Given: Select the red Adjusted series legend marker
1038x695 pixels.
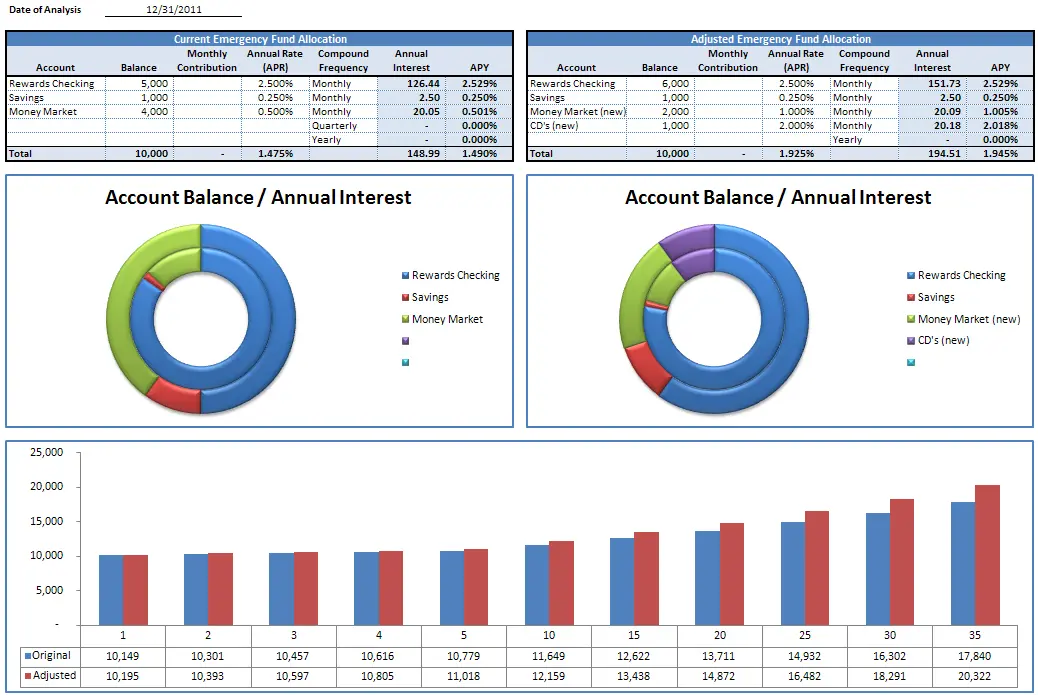Looking at the screenshot, I should point(28,676).
